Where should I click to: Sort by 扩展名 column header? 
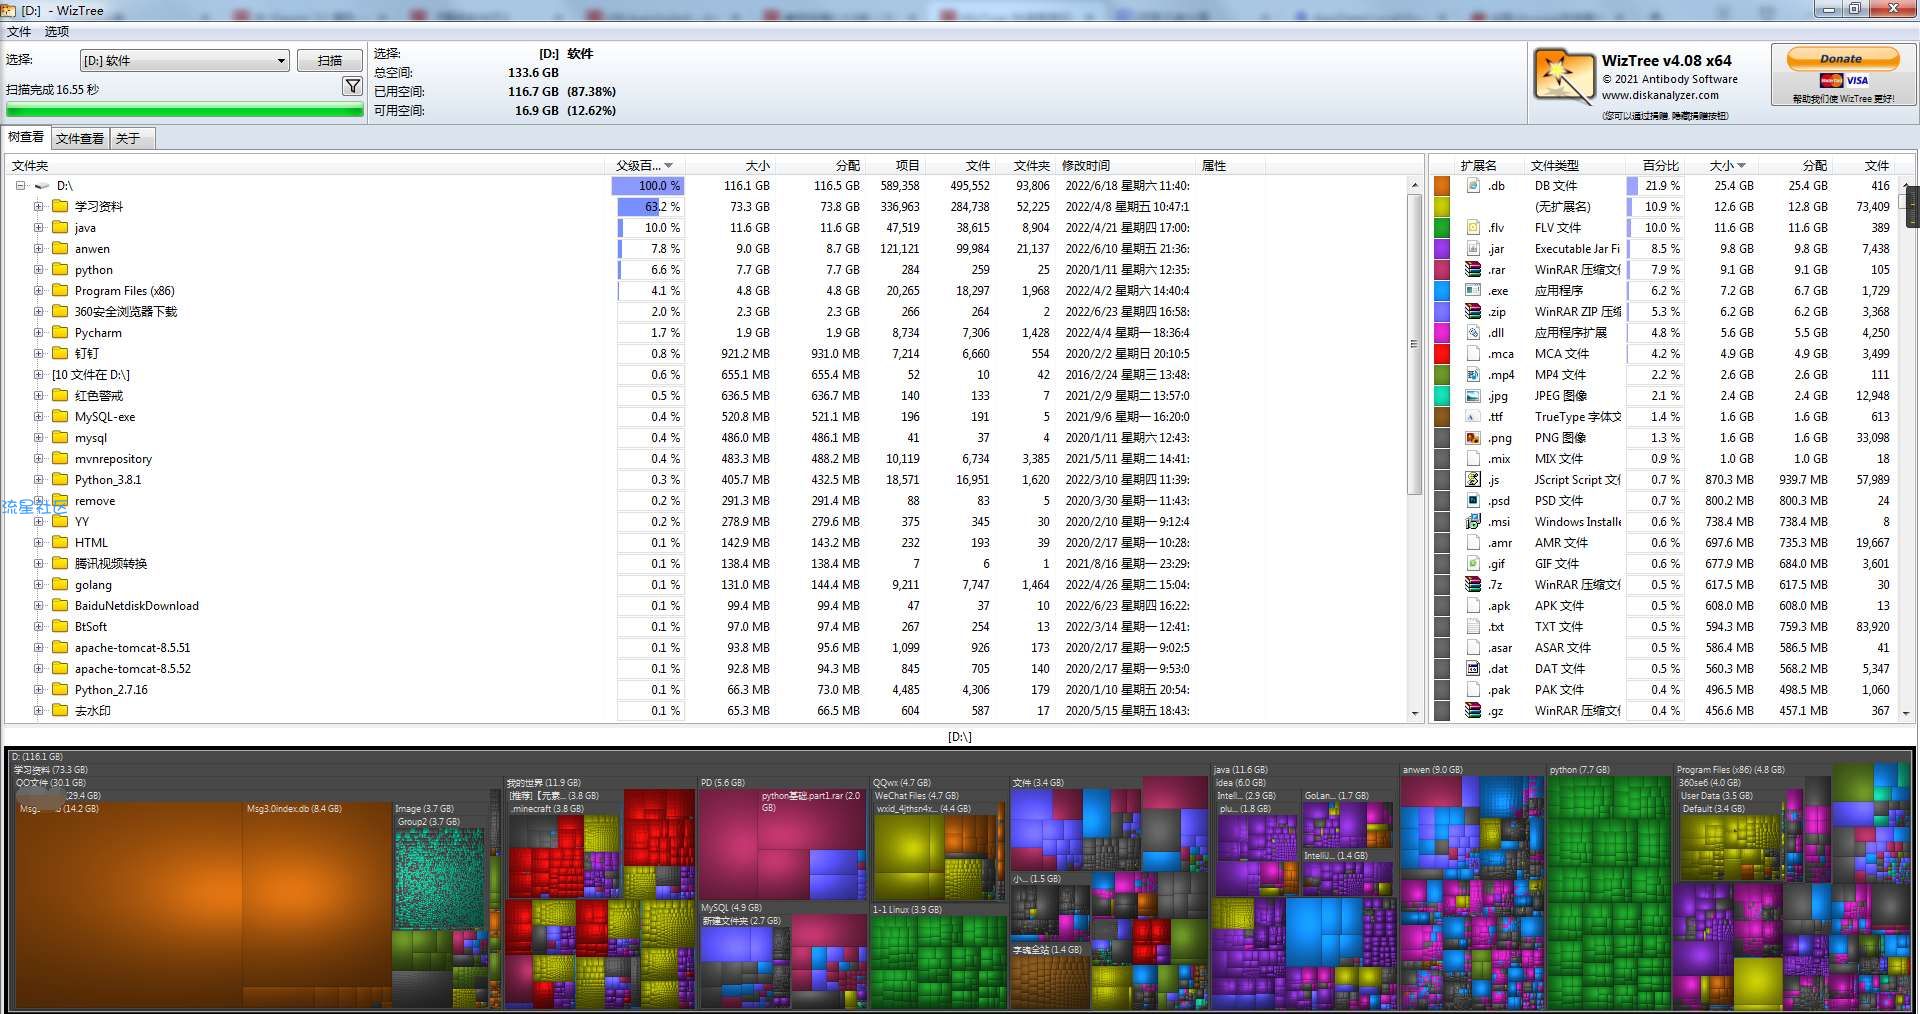(x=1478, y=165)
